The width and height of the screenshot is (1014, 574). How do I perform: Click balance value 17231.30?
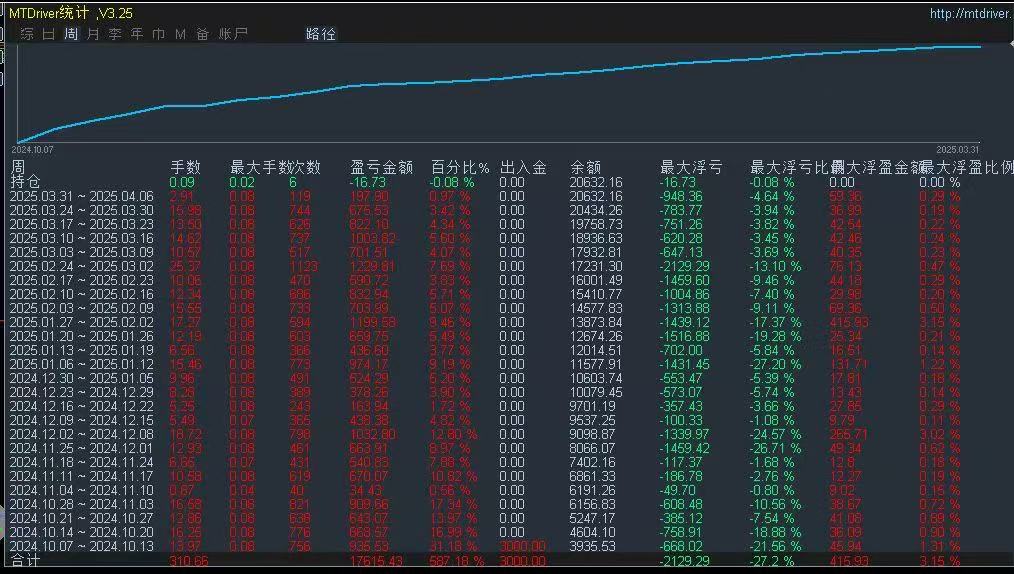596,266
